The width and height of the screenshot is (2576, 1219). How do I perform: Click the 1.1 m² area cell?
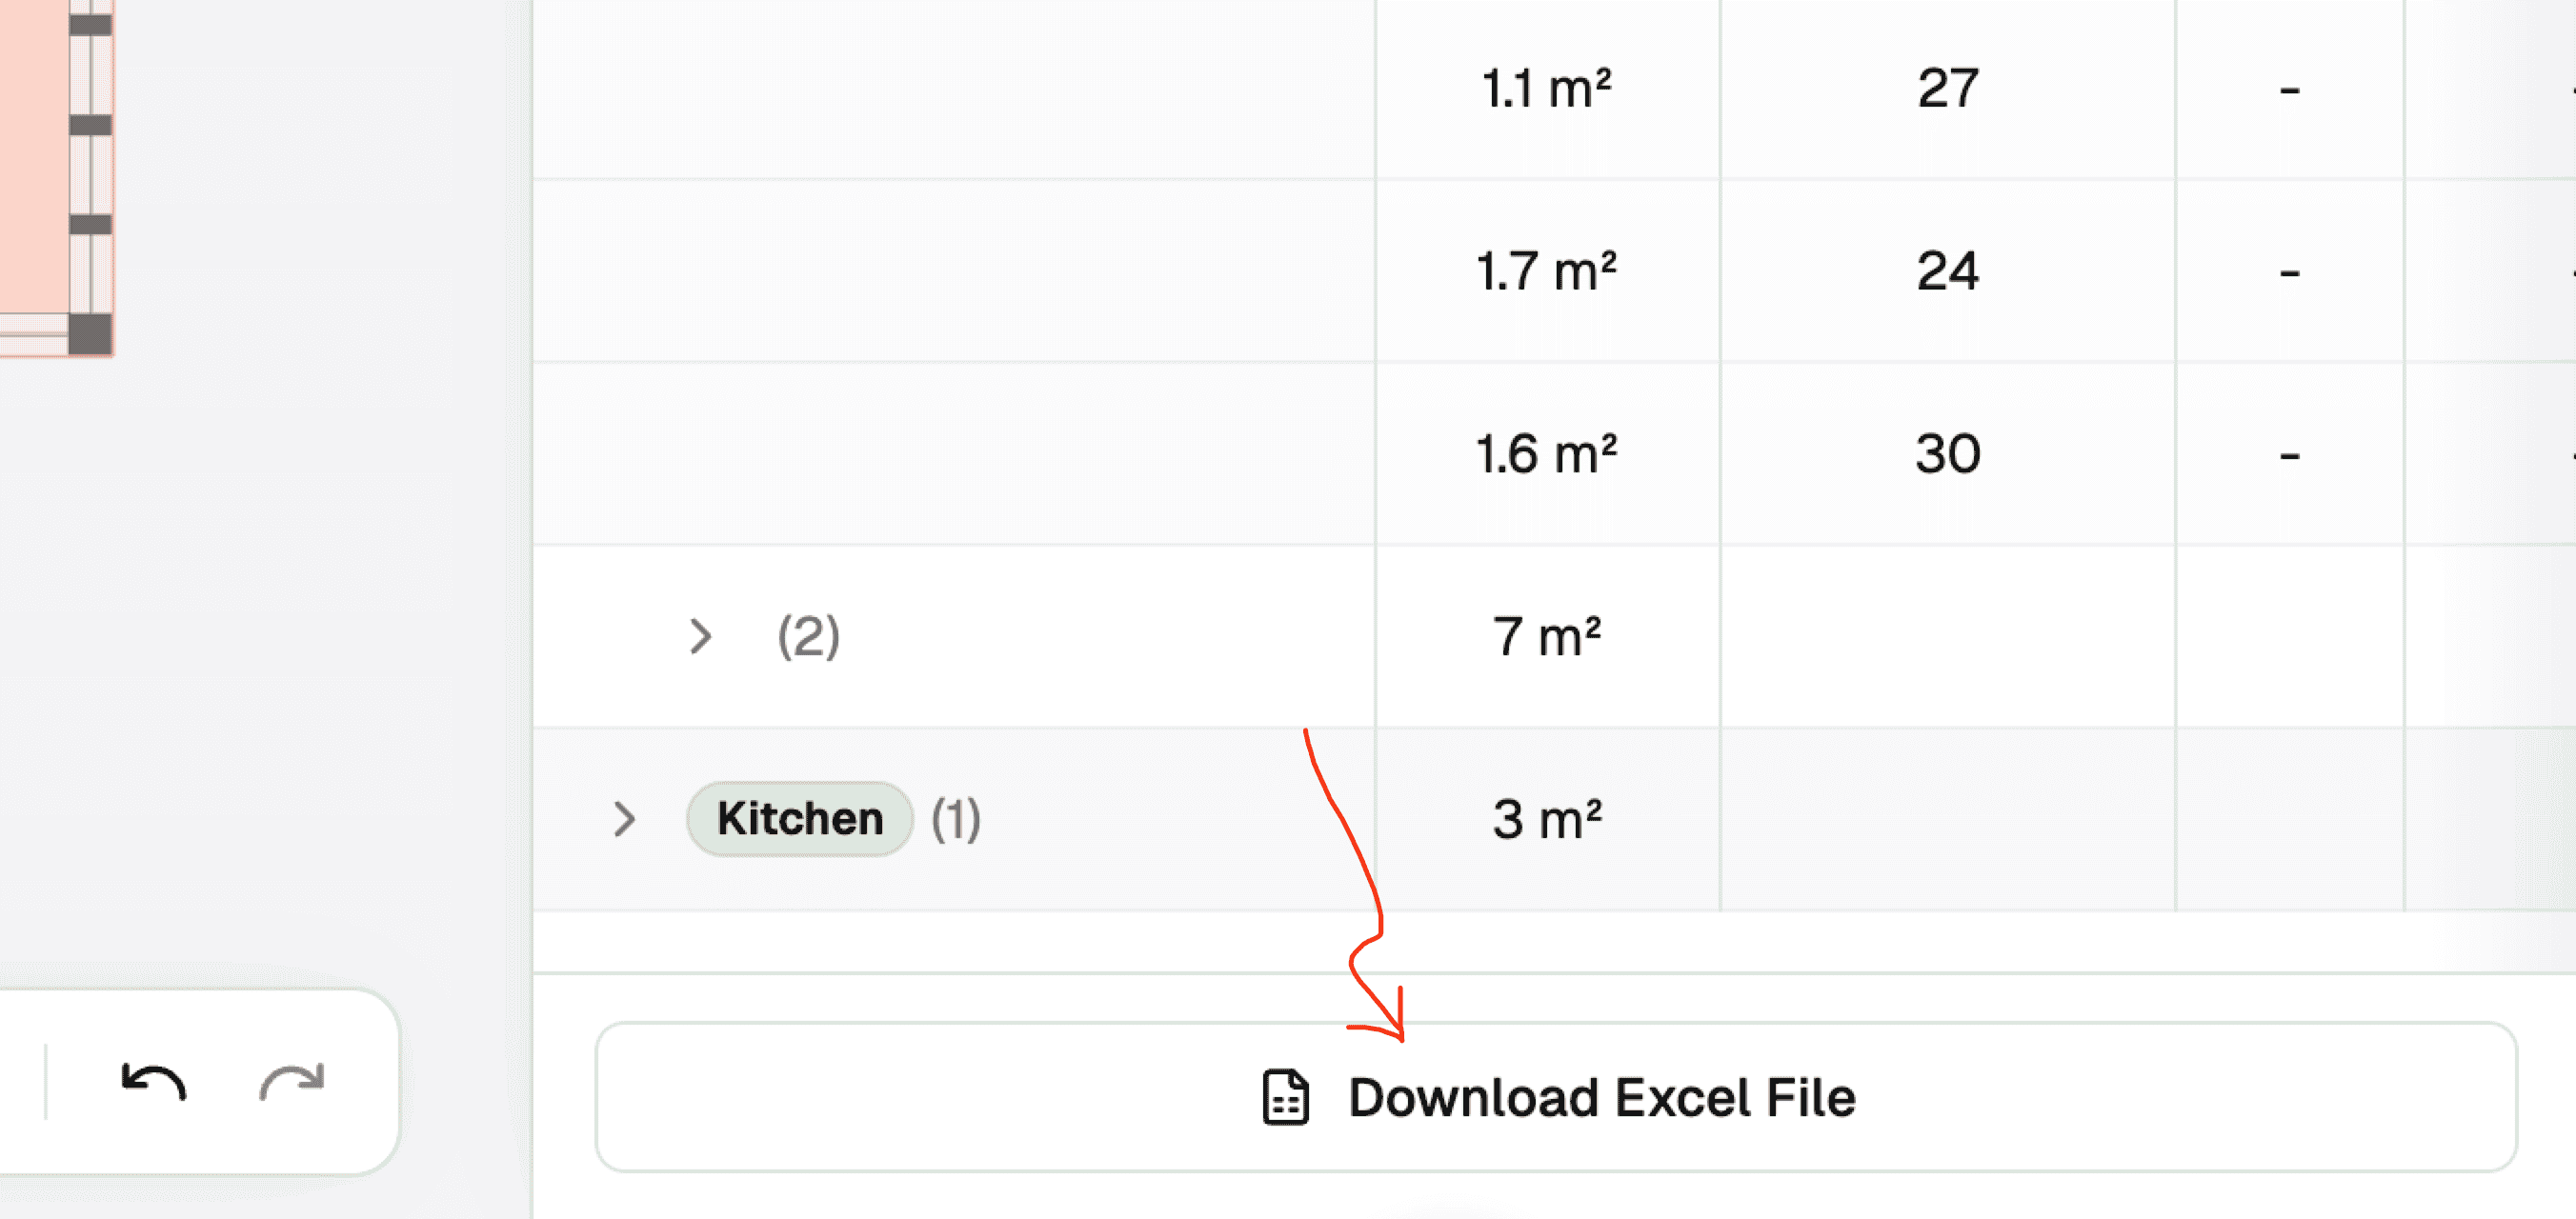[1546, 89]
